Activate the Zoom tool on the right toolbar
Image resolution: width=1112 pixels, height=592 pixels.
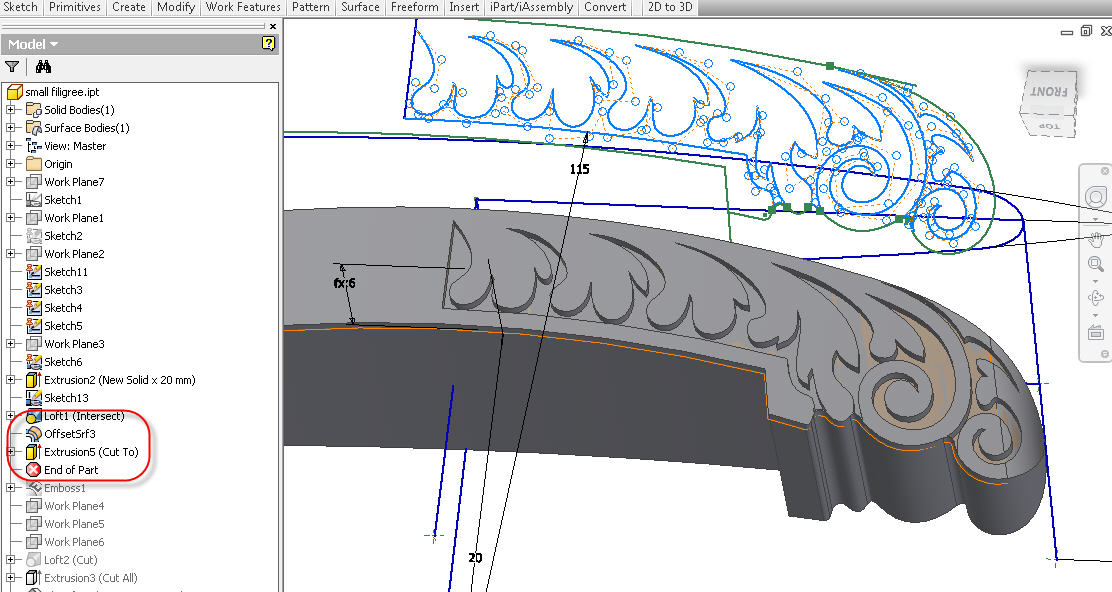pyautogui.click(x=1095, y=264)
